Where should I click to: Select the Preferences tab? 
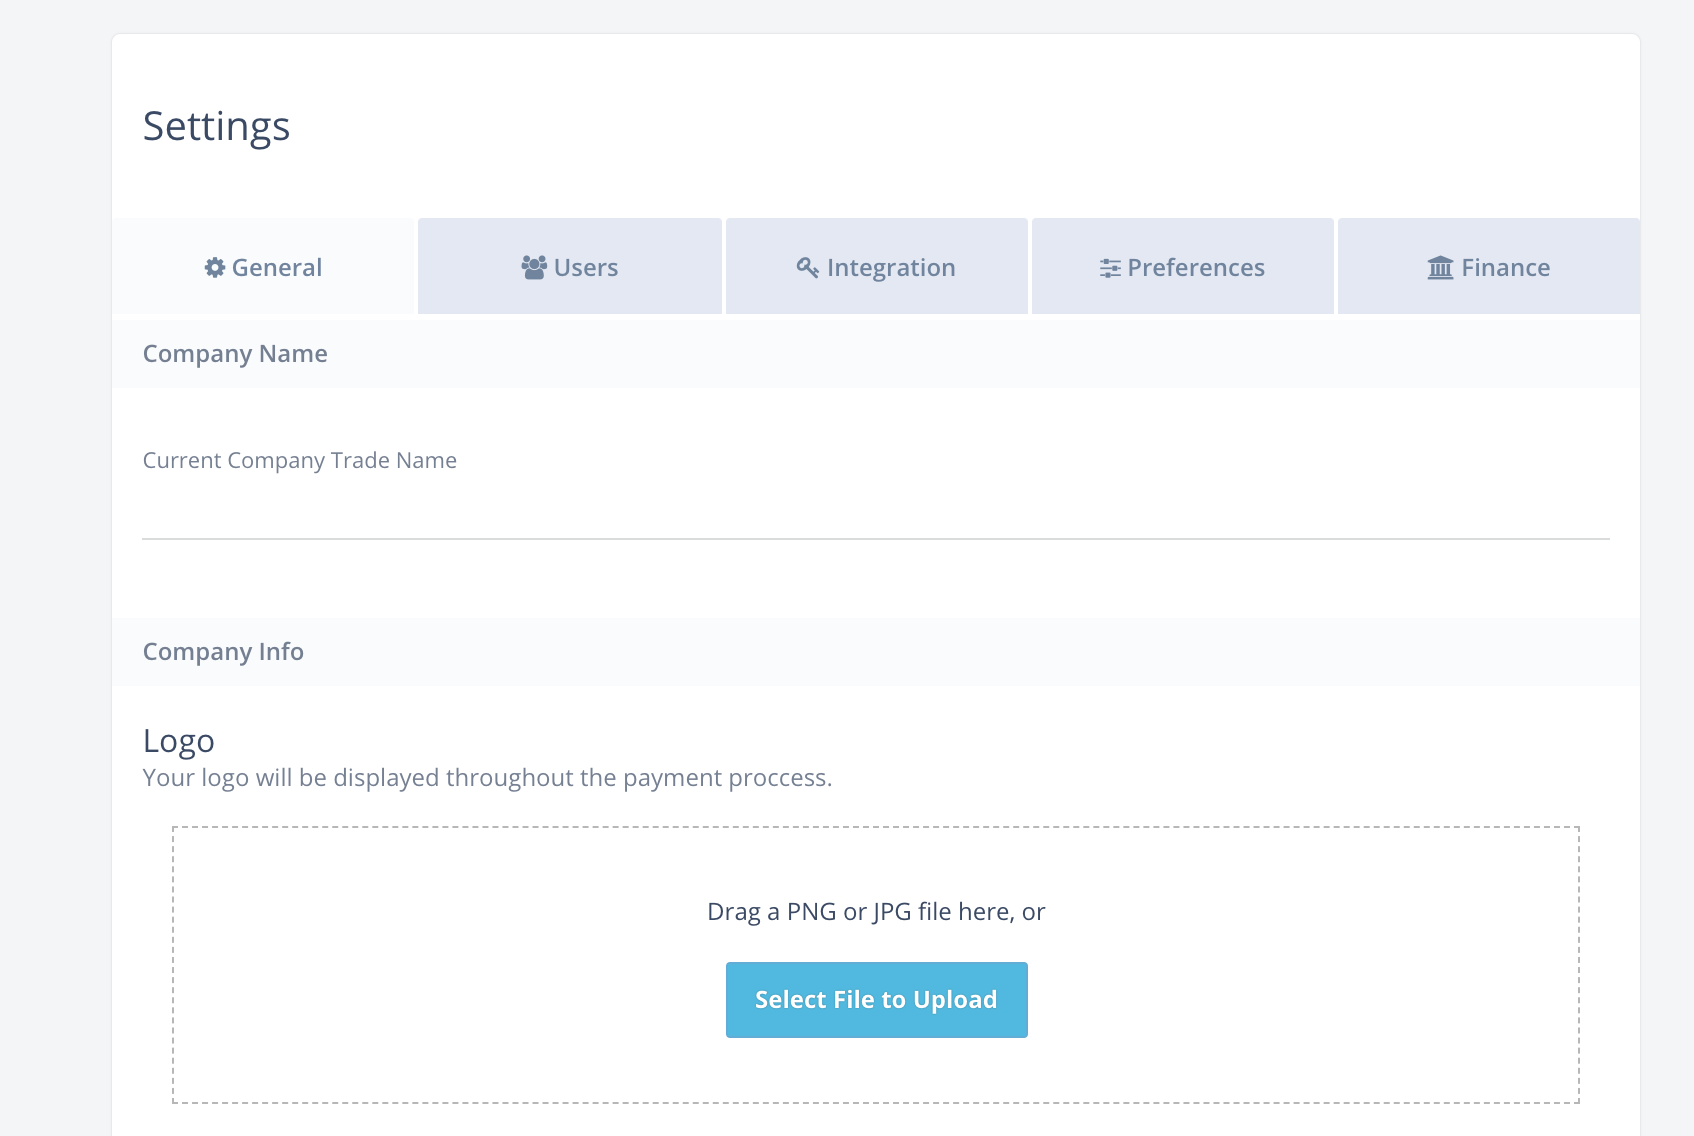tap(1183, 267)
